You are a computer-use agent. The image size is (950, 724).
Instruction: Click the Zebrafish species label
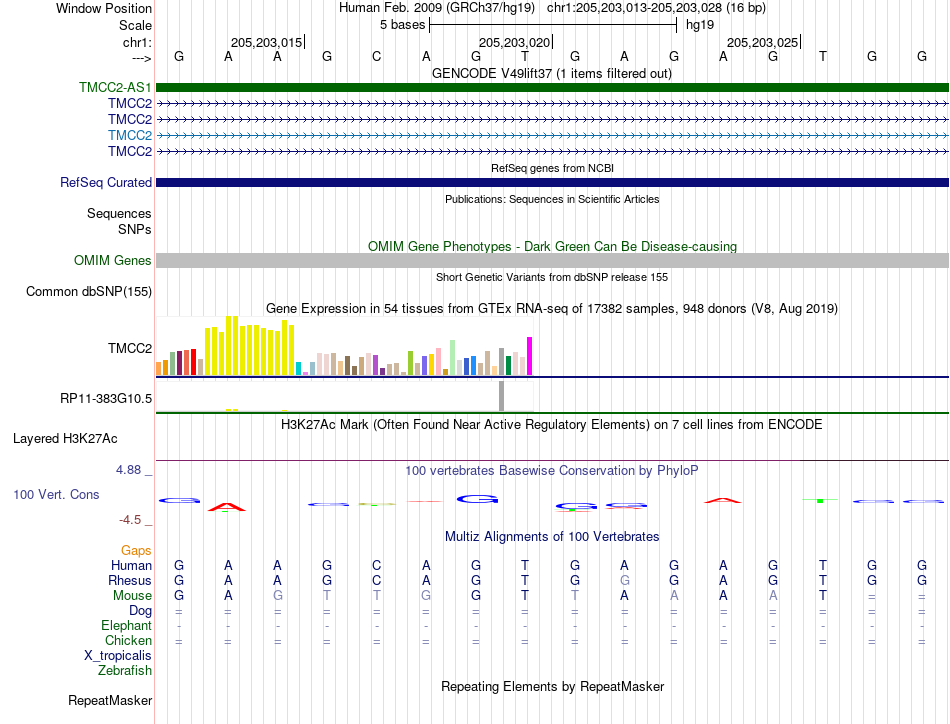click(x=125, y=671)
